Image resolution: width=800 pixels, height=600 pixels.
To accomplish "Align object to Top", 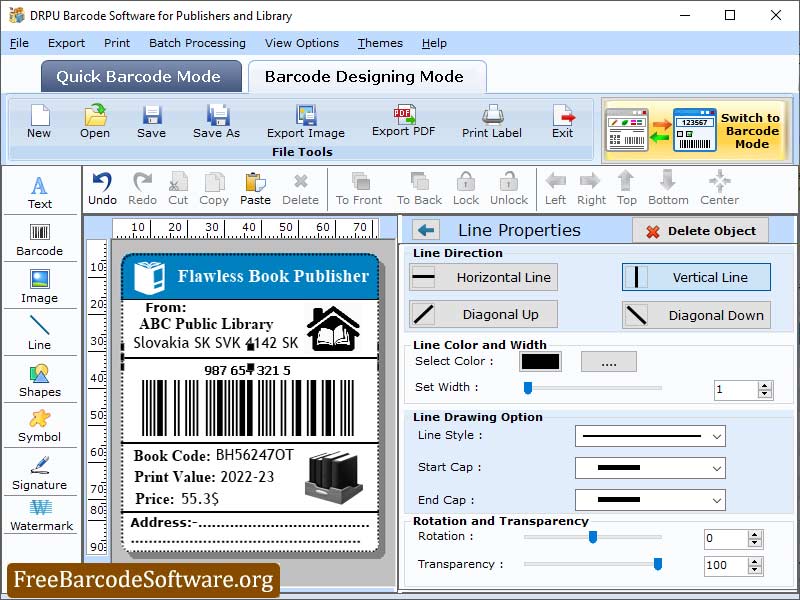I will 627,189.
